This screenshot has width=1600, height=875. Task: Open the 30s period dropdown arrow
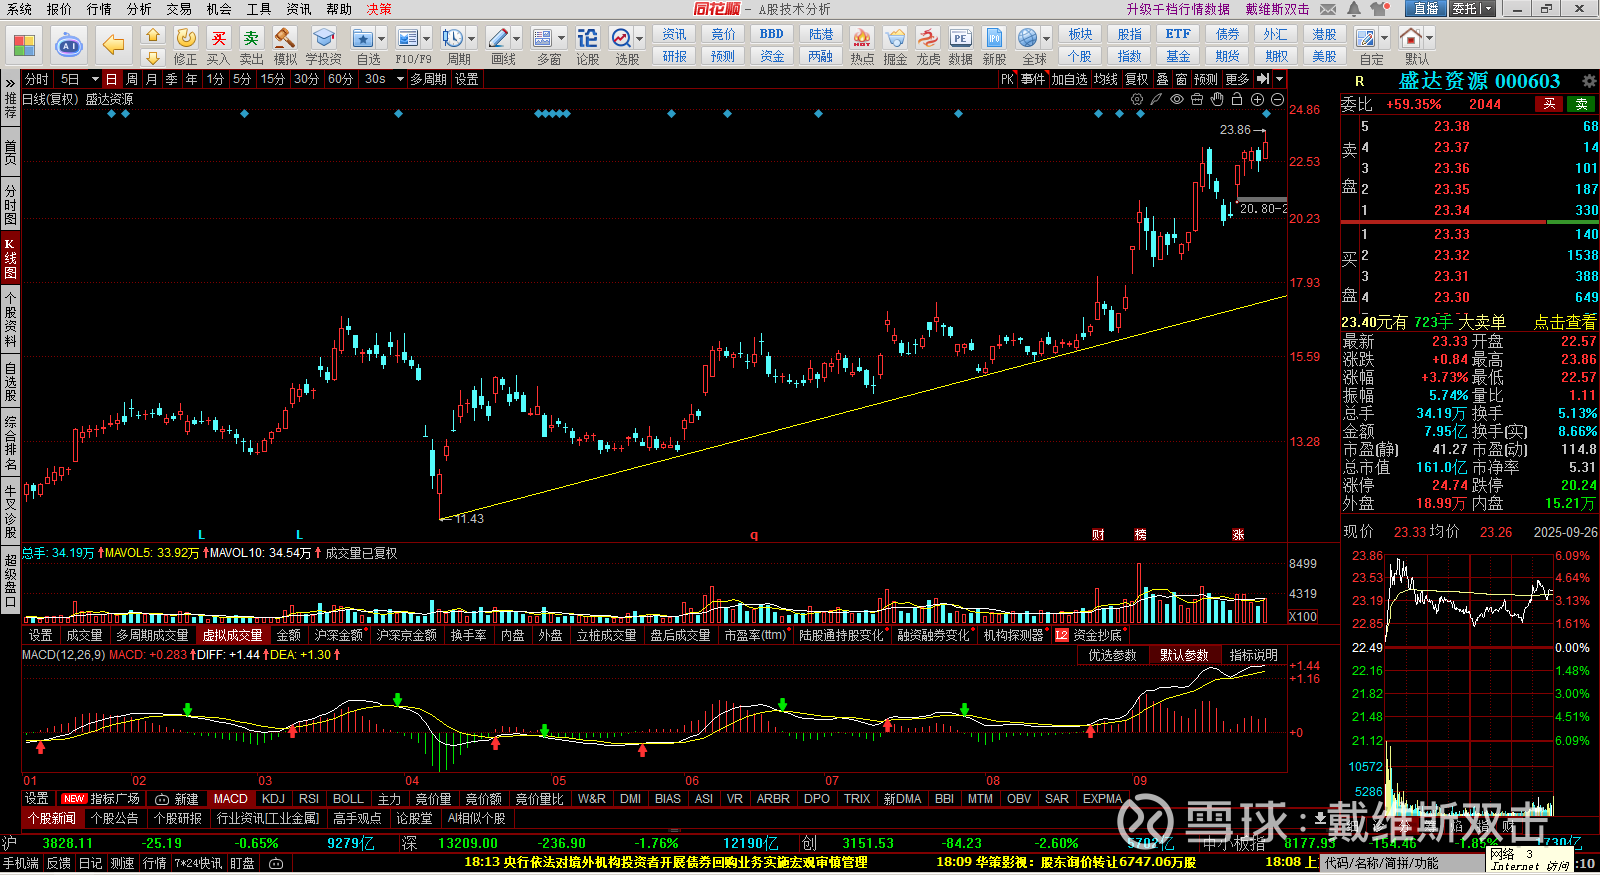399,79
